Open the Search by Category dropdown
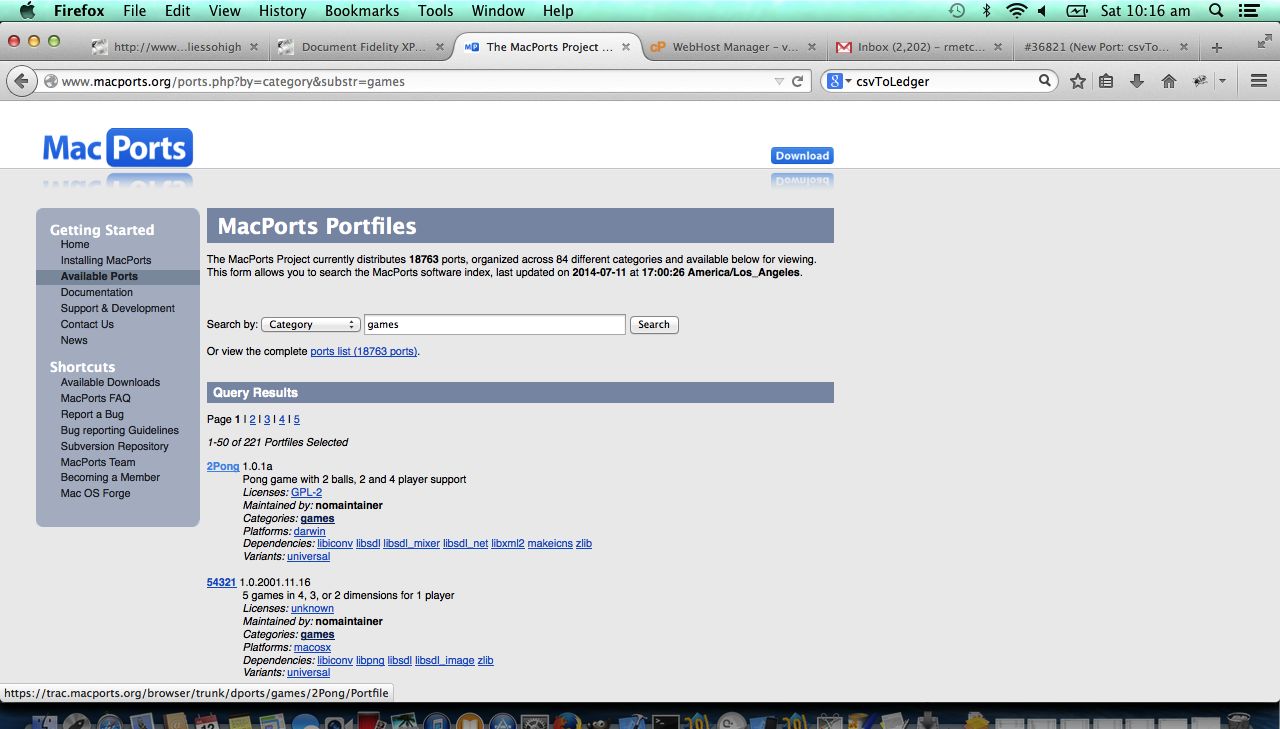Image resolution: width=1280 pixels, height=729 pixels. [311, 324]
